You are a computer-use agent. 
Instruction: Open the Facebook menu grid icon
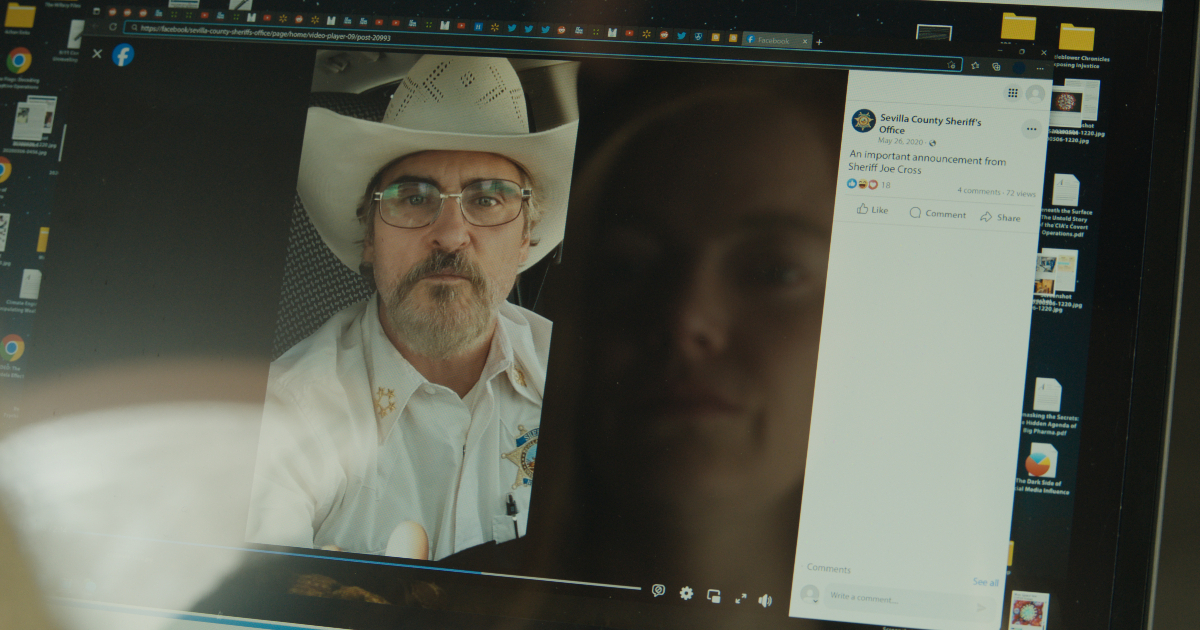click(x=1012, y=93)
